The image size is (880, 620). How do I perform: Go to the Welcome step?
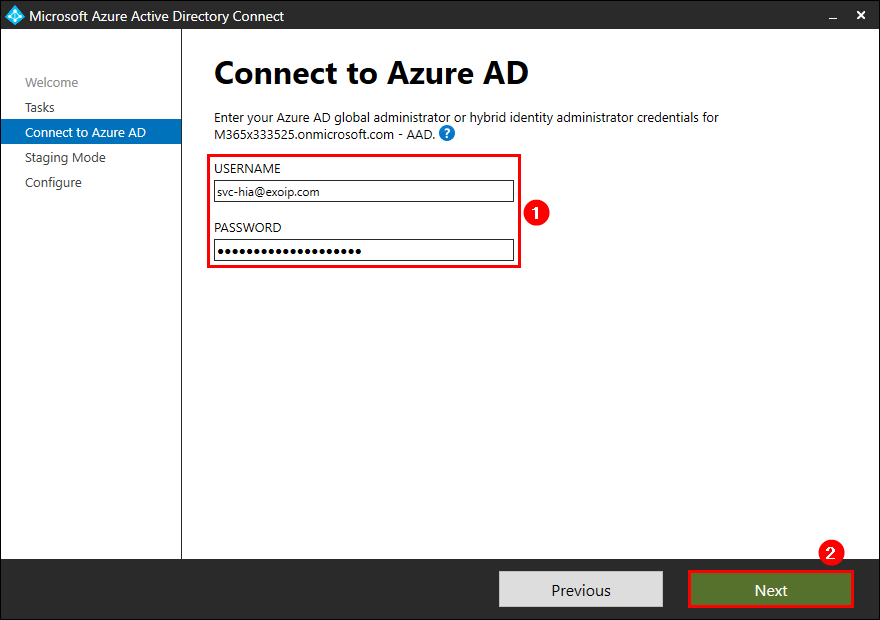(x=51, y=83)
